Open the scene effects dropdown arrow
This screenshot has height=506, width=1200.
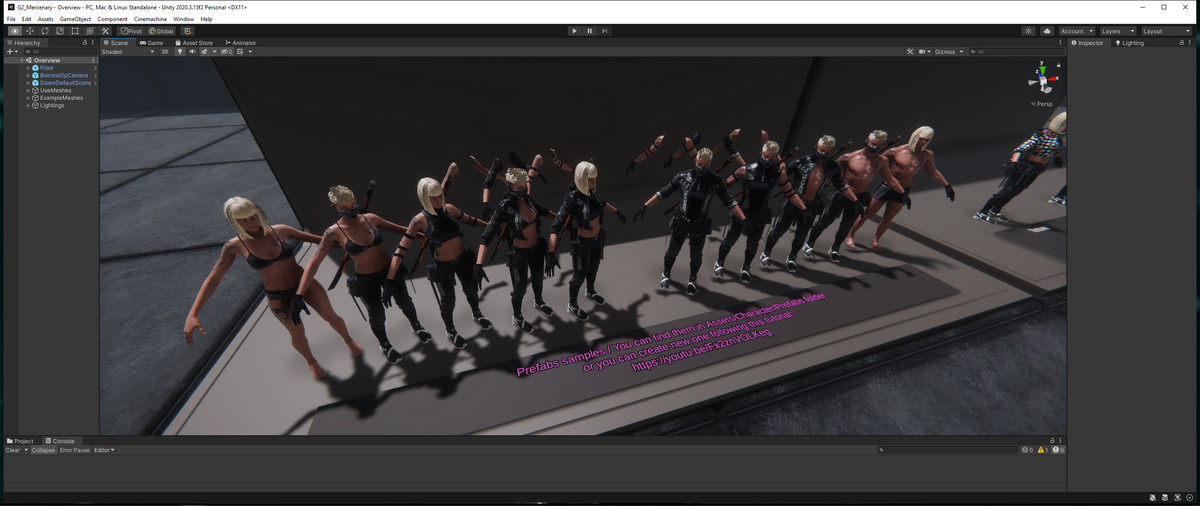[214, 52]
